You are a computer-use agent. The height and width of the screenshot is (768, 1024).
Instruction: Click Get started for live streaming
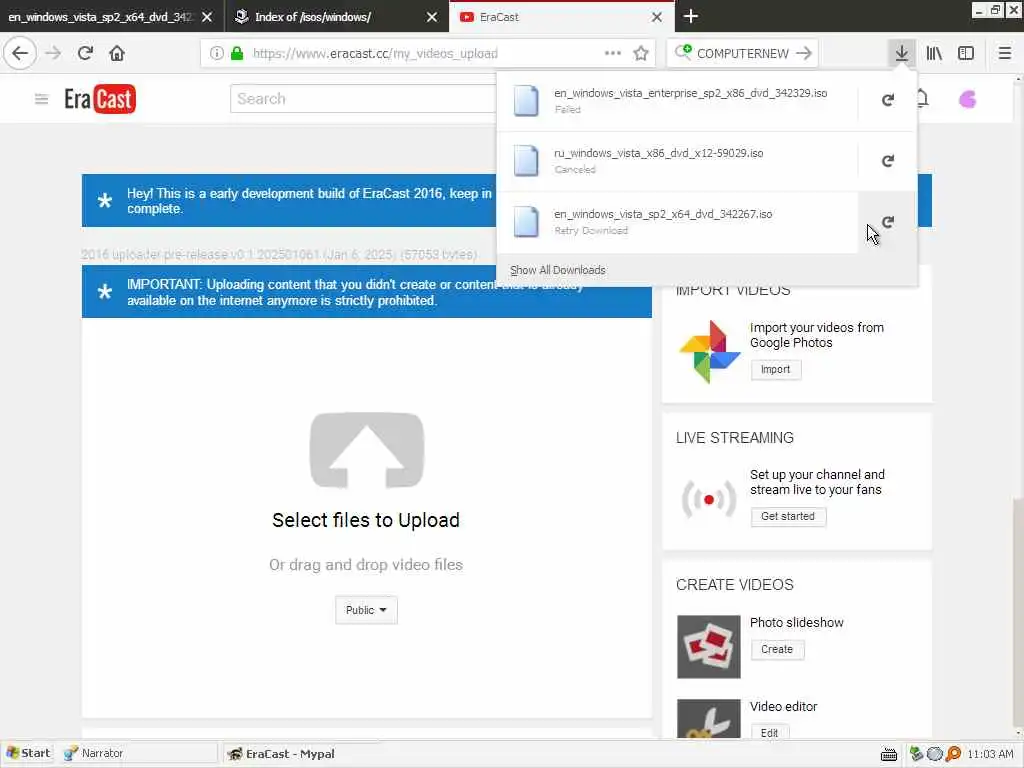point(788,516)
